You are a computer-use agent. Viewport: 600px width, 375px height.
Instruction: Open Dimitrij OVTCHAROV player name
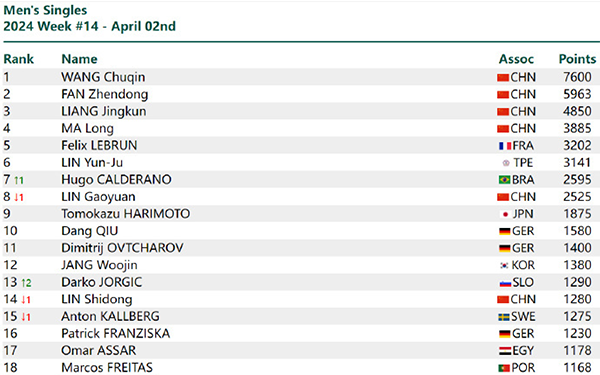(122, 248)
